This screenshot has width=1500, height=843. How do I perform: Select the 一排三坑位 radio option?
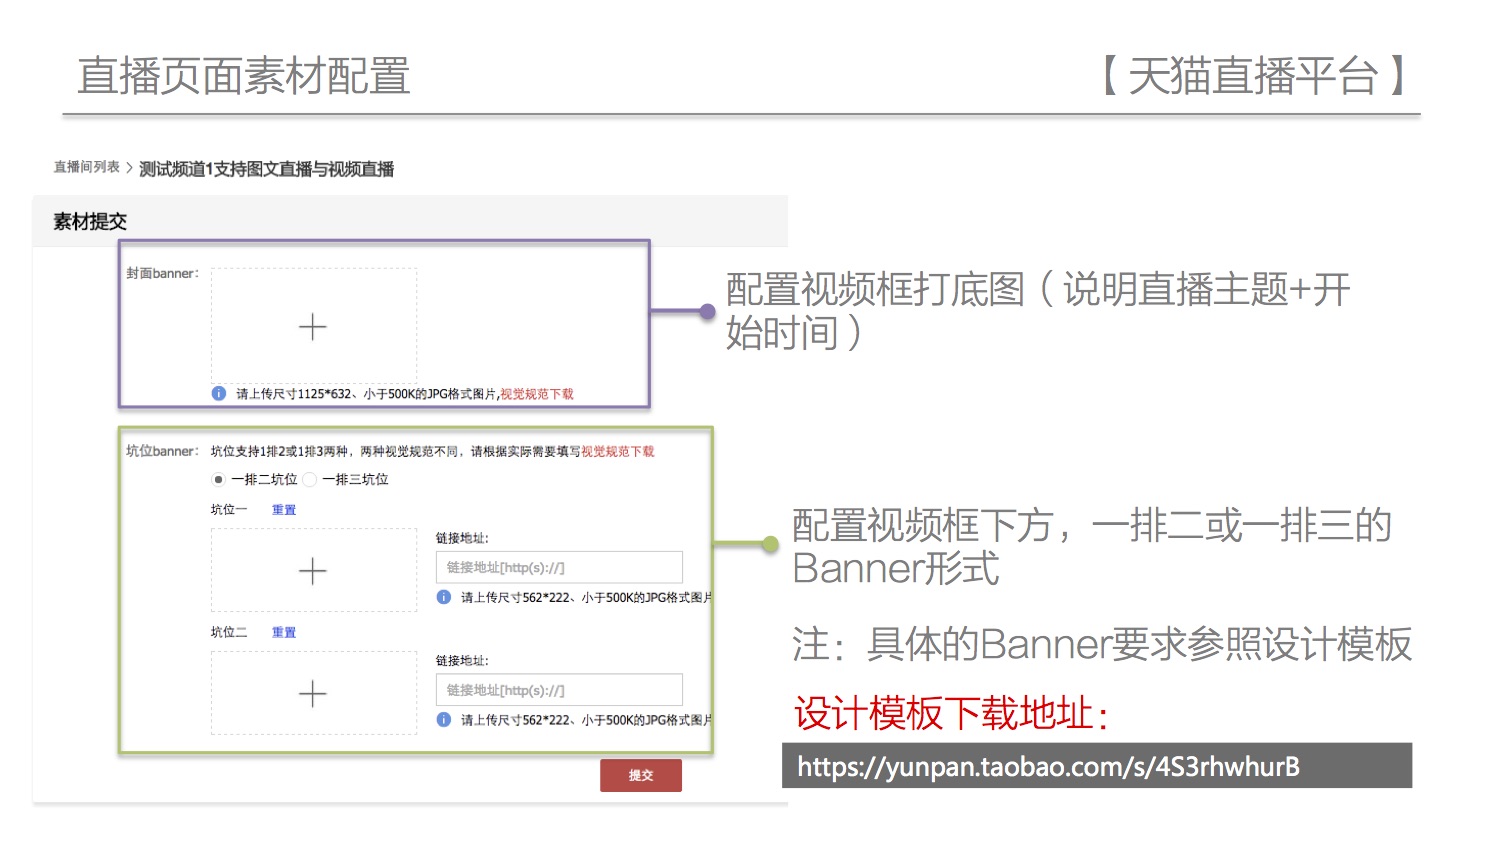pyautogui.click(x=310, y=479)
